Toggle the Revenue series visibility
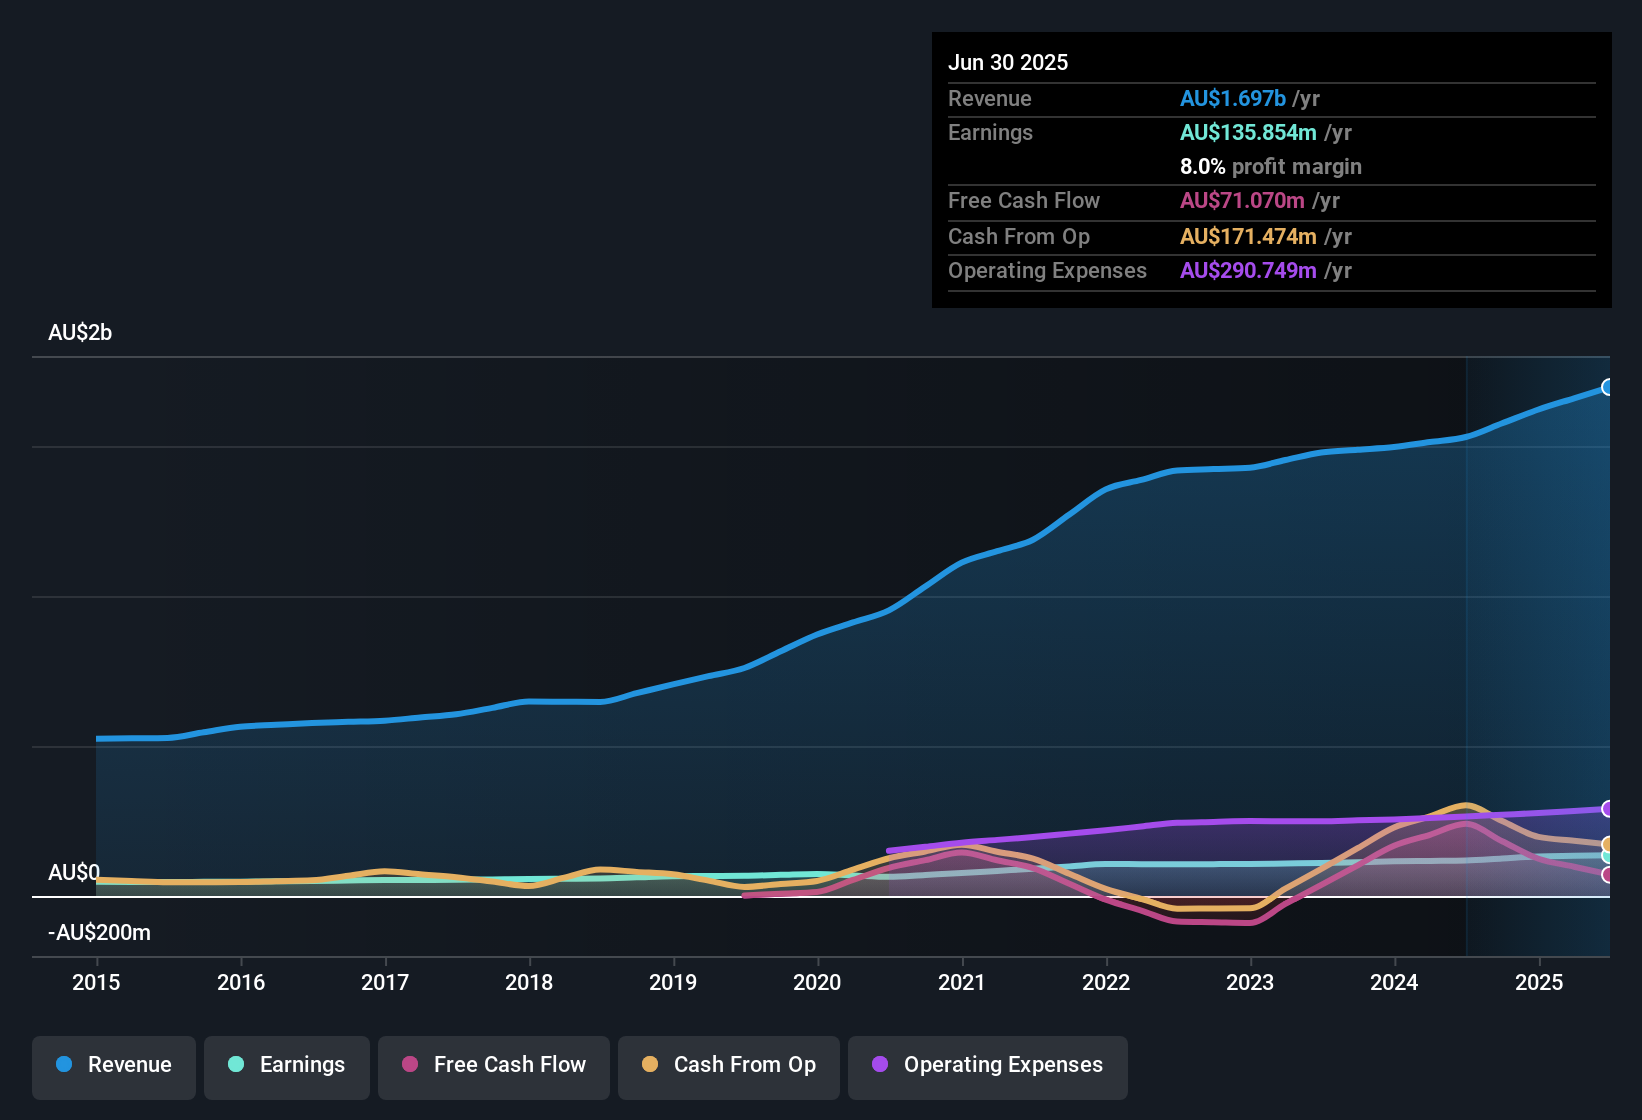The width and height of the screenshot is (1642, 1120). coord(113,1065)
